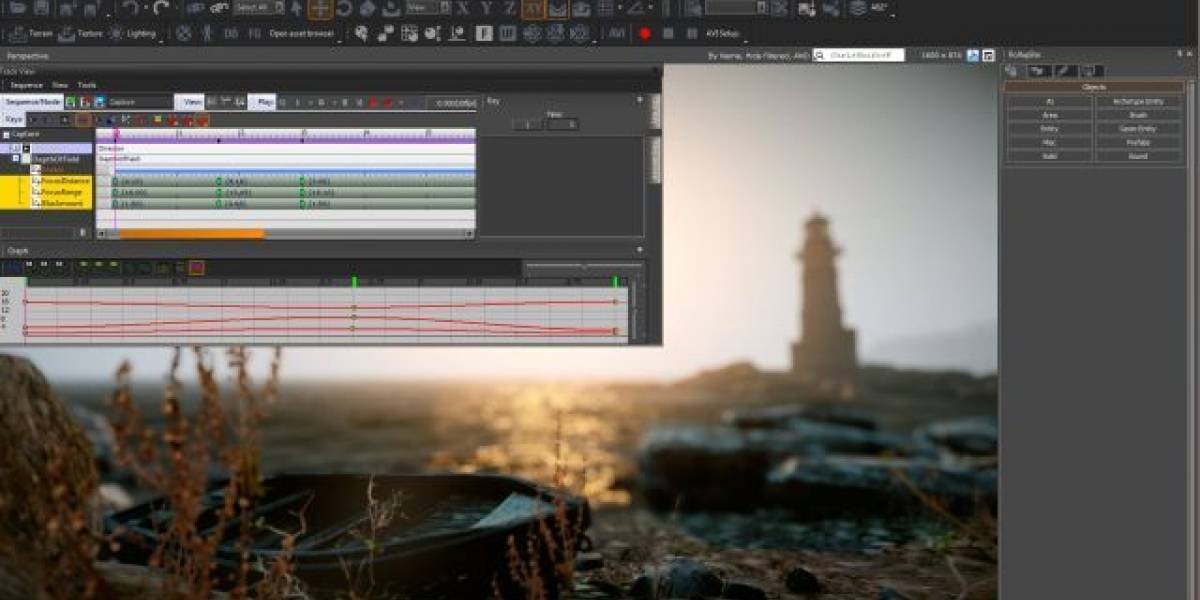Viewport: 1200px width, 600px height.
Task: Open the Select All filter dropdown
Action: click(x=258, y=8)
